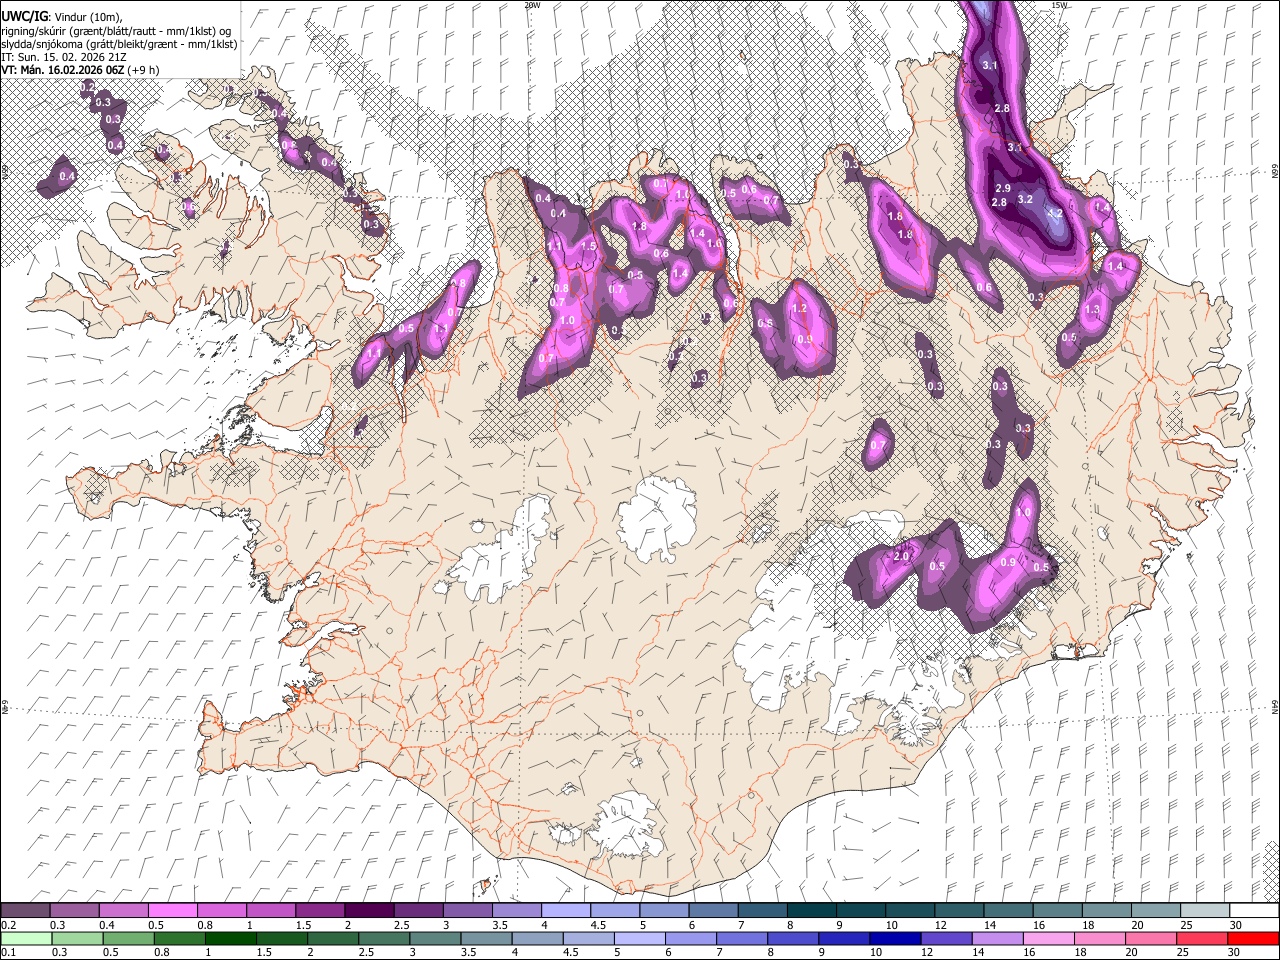Image resolution: width=1280 pixels, height=960 pixels.
Task: Select the pink upper-scale swatch between 0.5 and 0.8
Action: pos(172,910)
